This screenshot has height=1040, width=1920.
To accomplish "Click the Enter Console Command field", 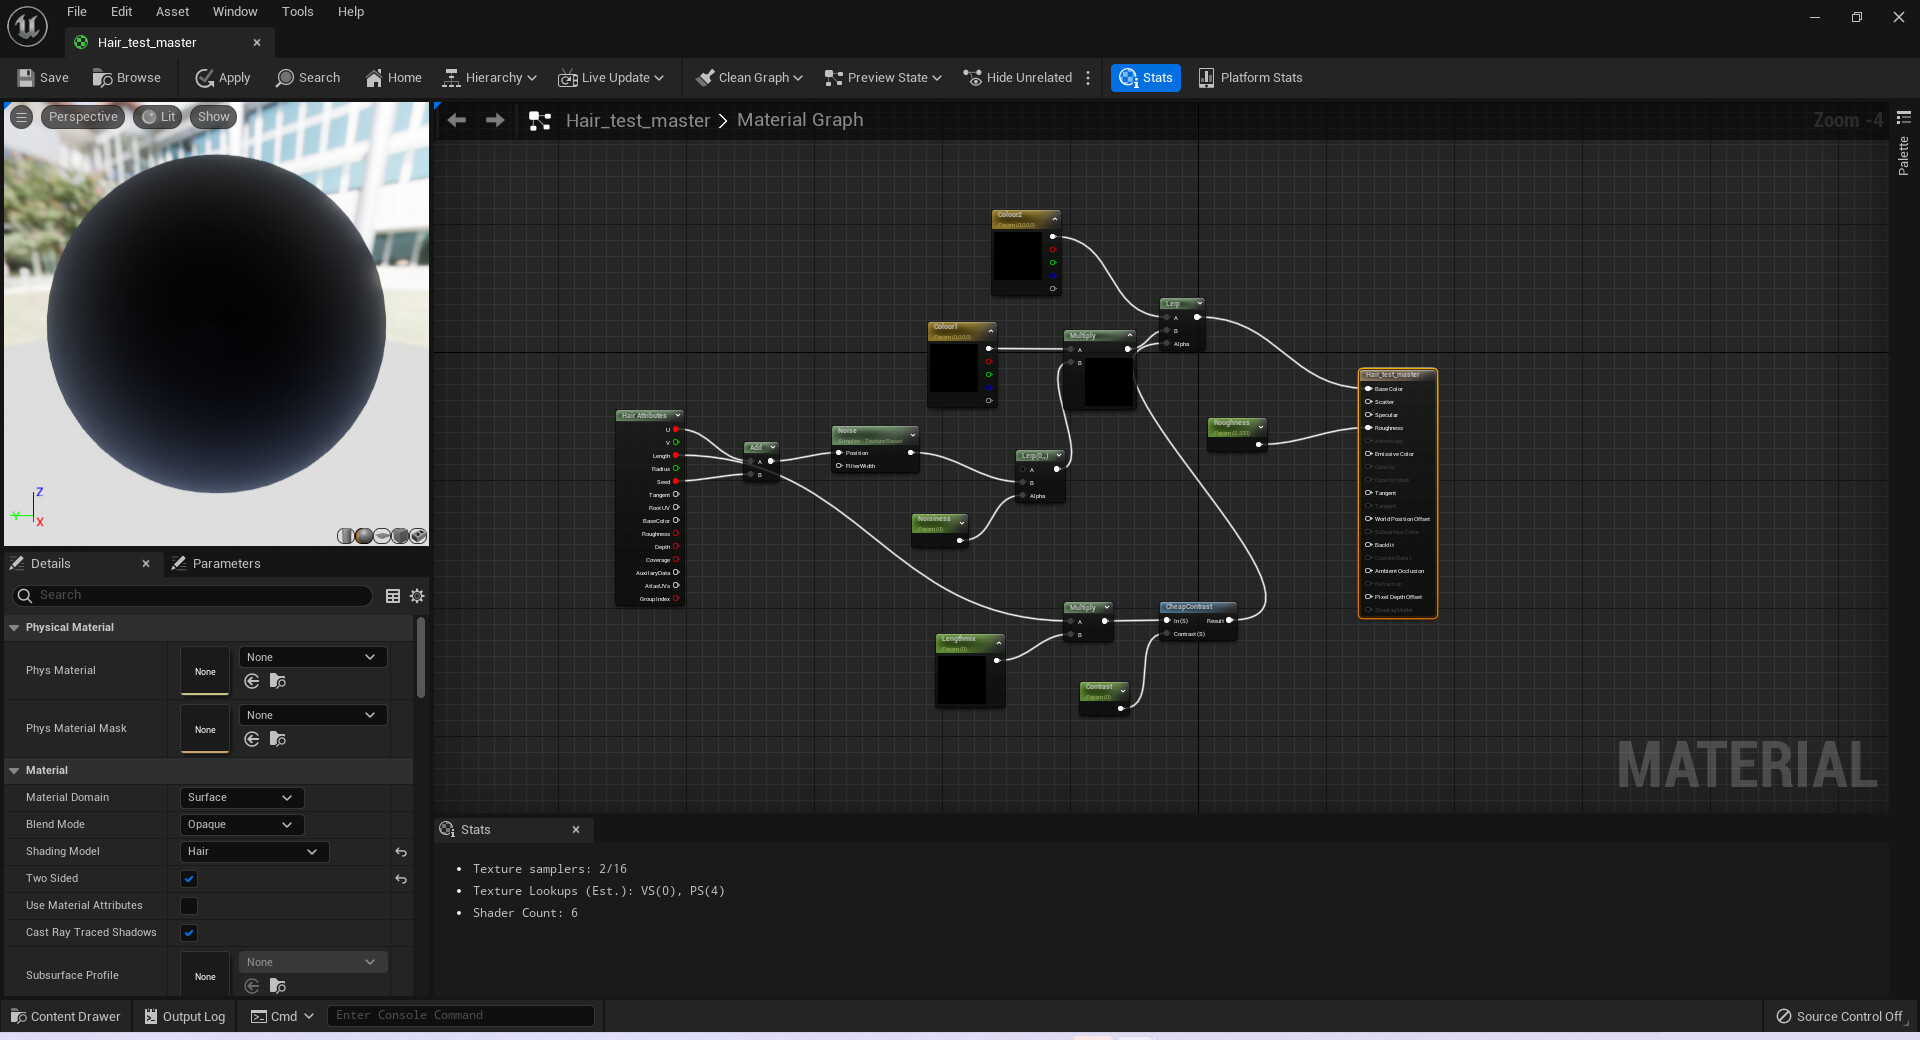I will (x=460, y=1015).
